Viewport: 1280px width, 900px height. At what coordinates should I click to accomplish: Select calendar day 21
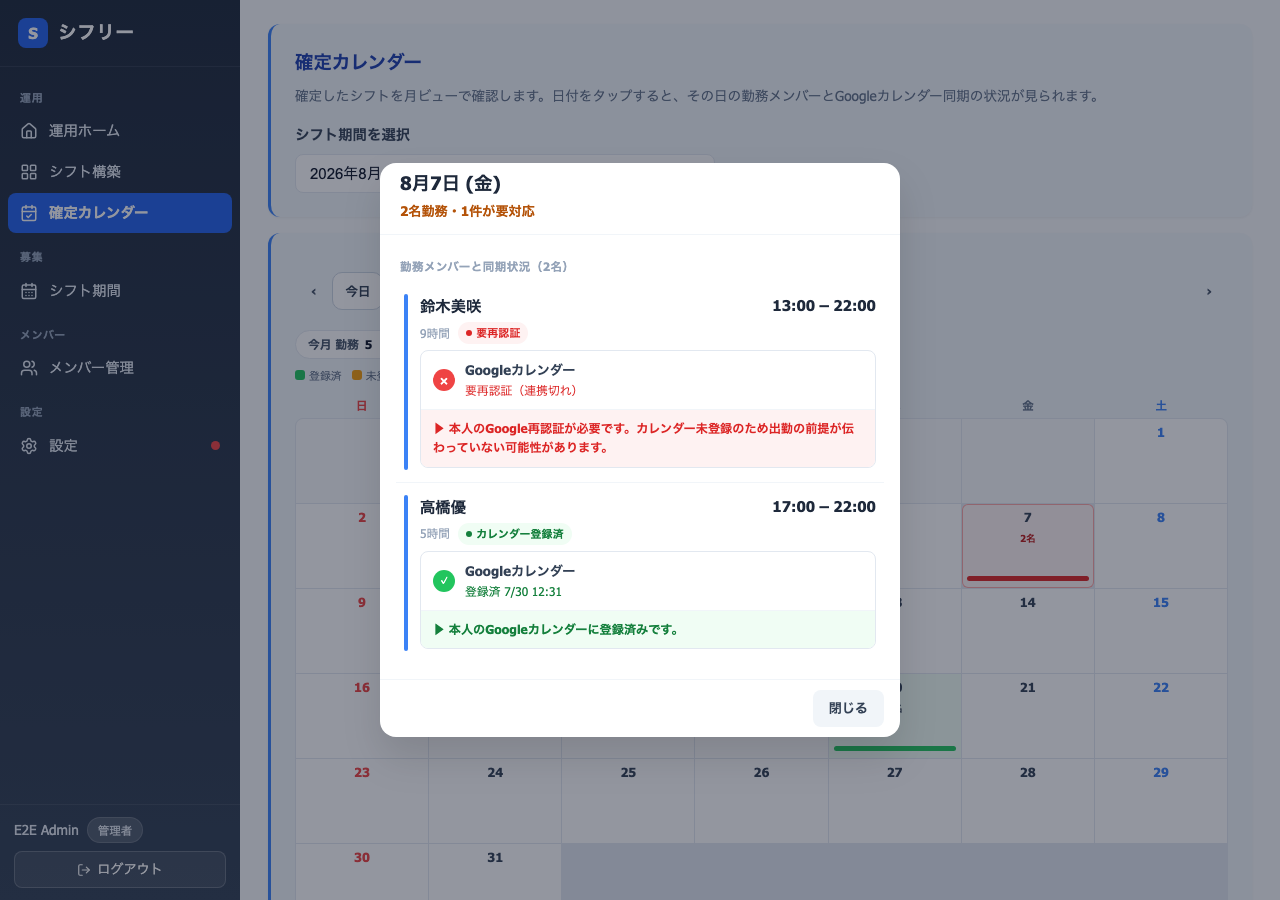[1028, 716]
